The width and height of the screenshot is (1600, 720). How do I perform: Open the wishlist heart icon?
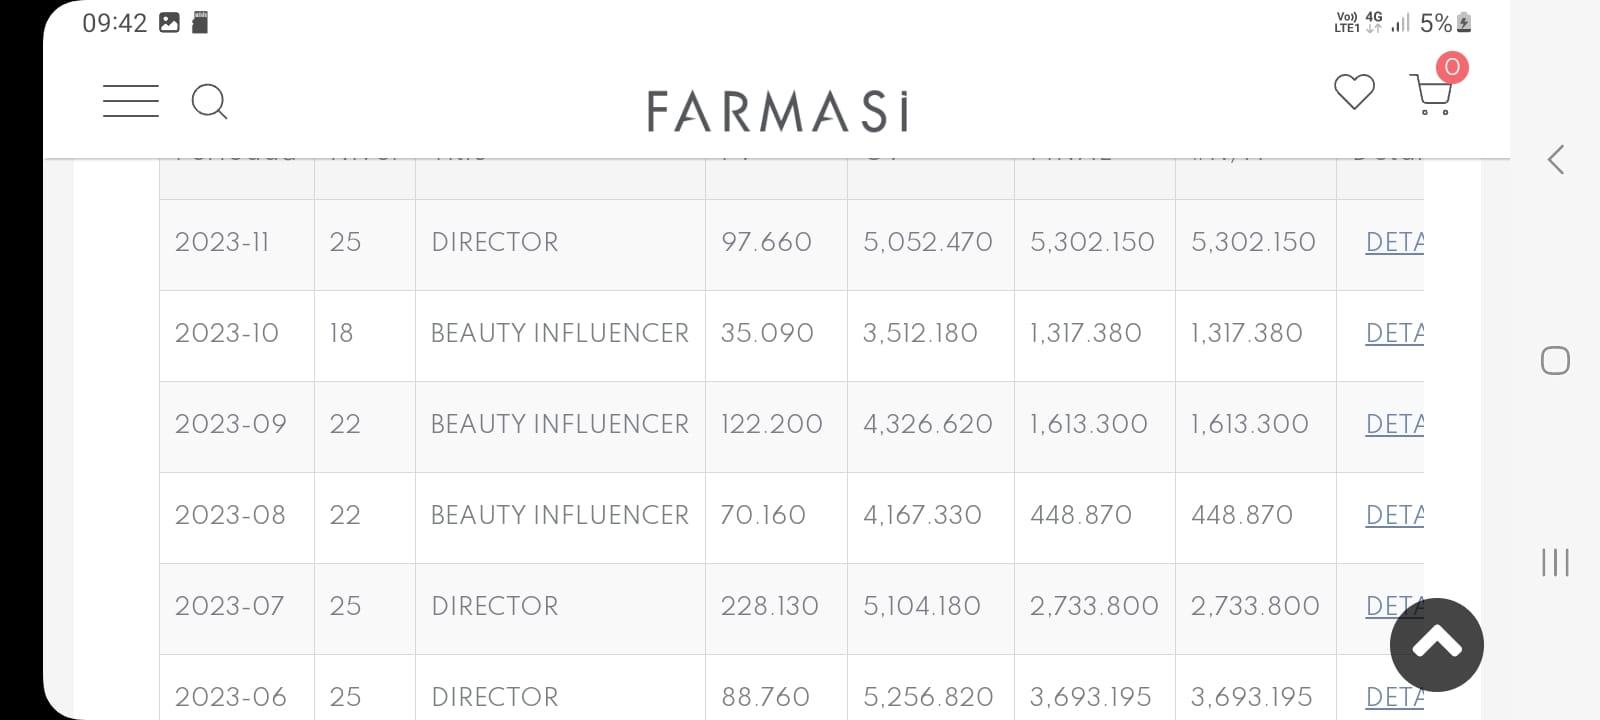1354,92
